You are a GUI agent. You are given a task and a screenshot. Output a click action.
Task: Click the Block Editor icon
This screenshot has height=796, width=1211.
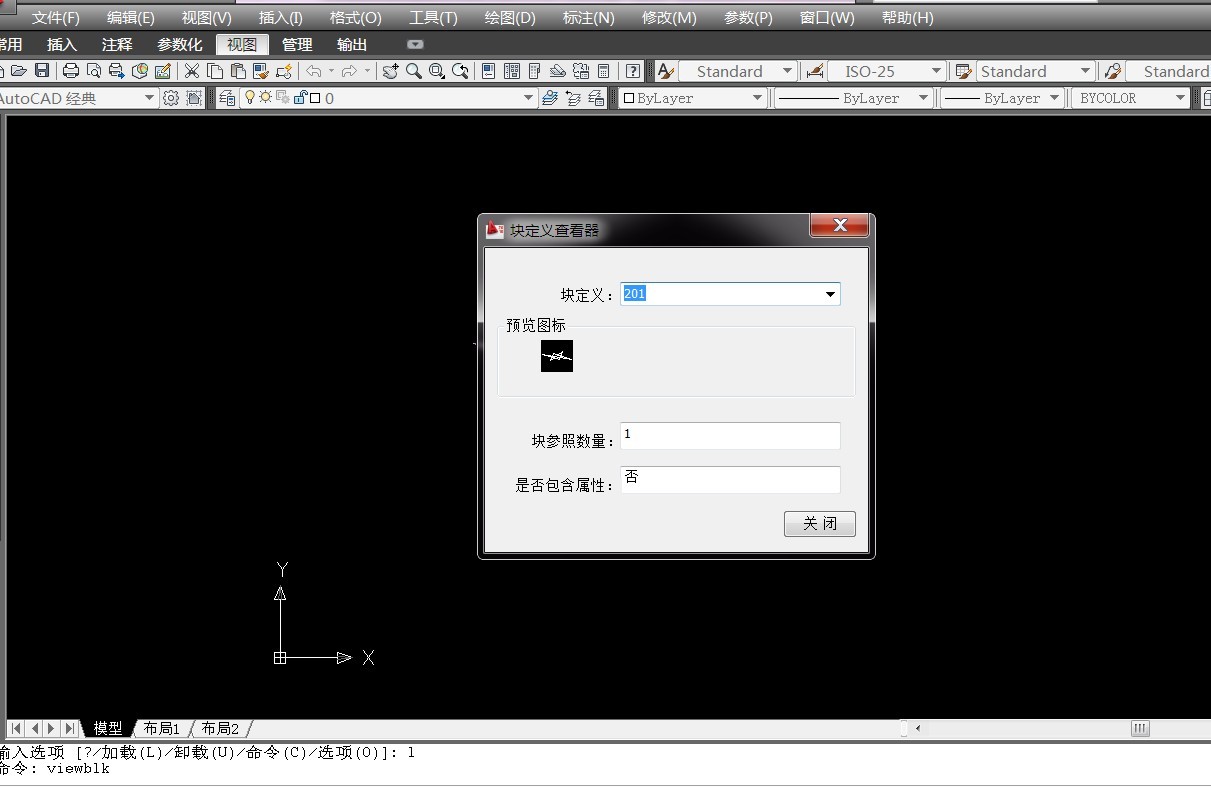point(284,71)
